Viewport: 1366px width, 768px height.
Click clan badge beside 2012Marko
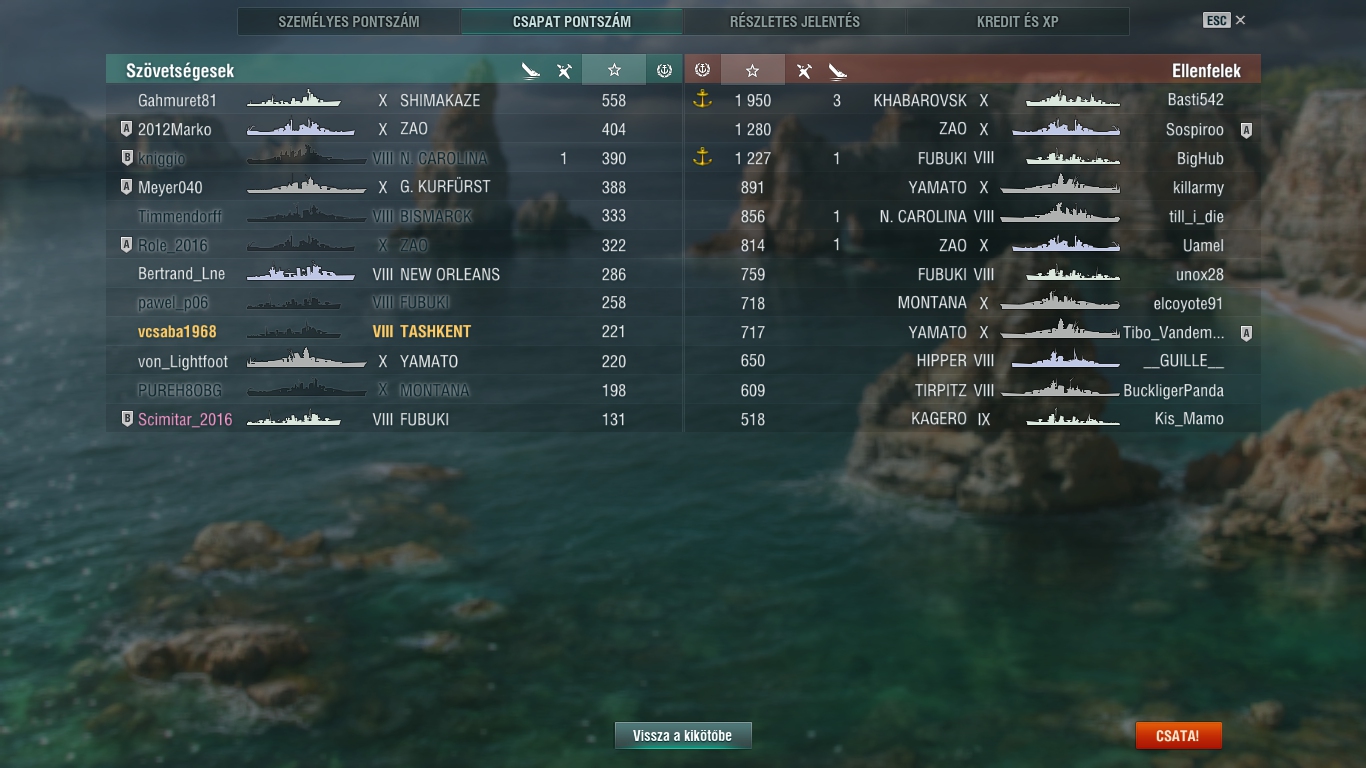(x=126, y=129)
